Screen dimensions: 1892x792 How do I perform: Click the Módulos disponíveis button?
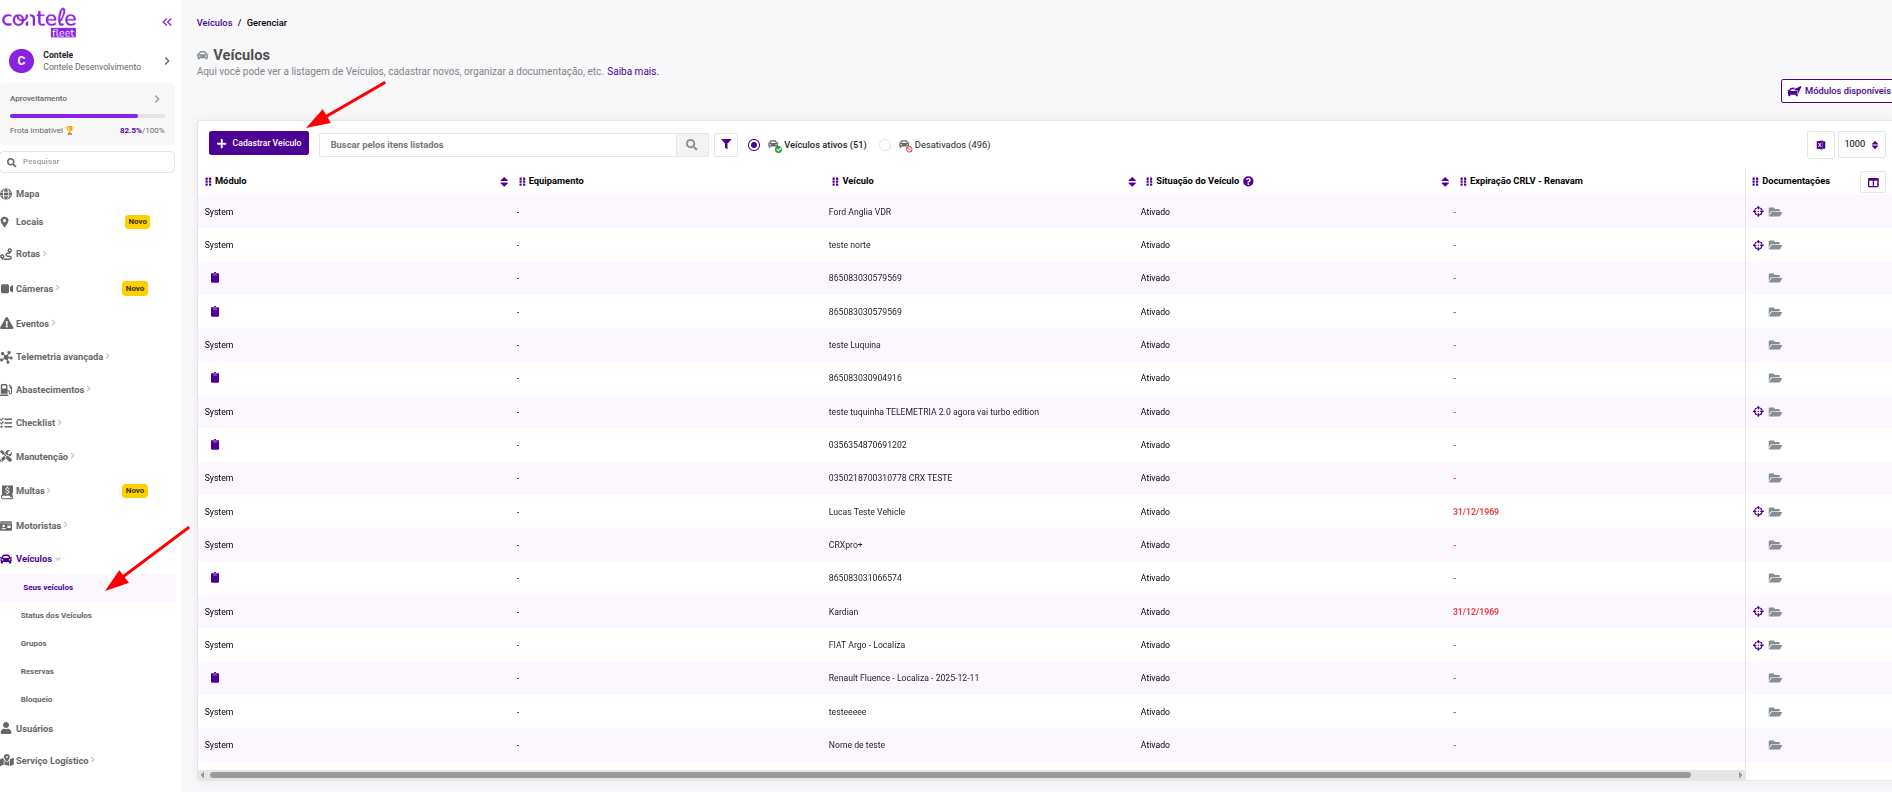(x=1838, y=91)
